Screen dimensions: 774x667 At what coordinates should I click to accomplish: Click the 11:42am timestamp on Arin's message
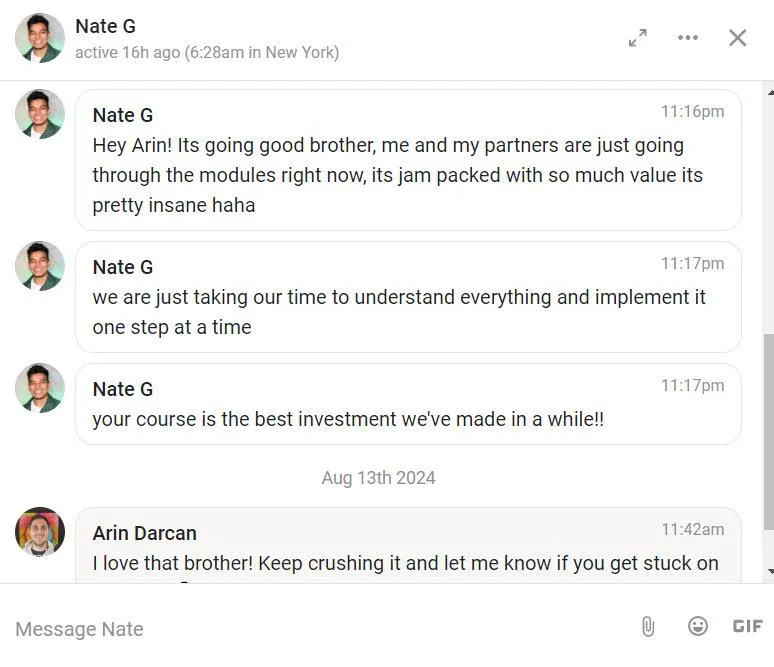pyautogui.click(x=692, y=529)
